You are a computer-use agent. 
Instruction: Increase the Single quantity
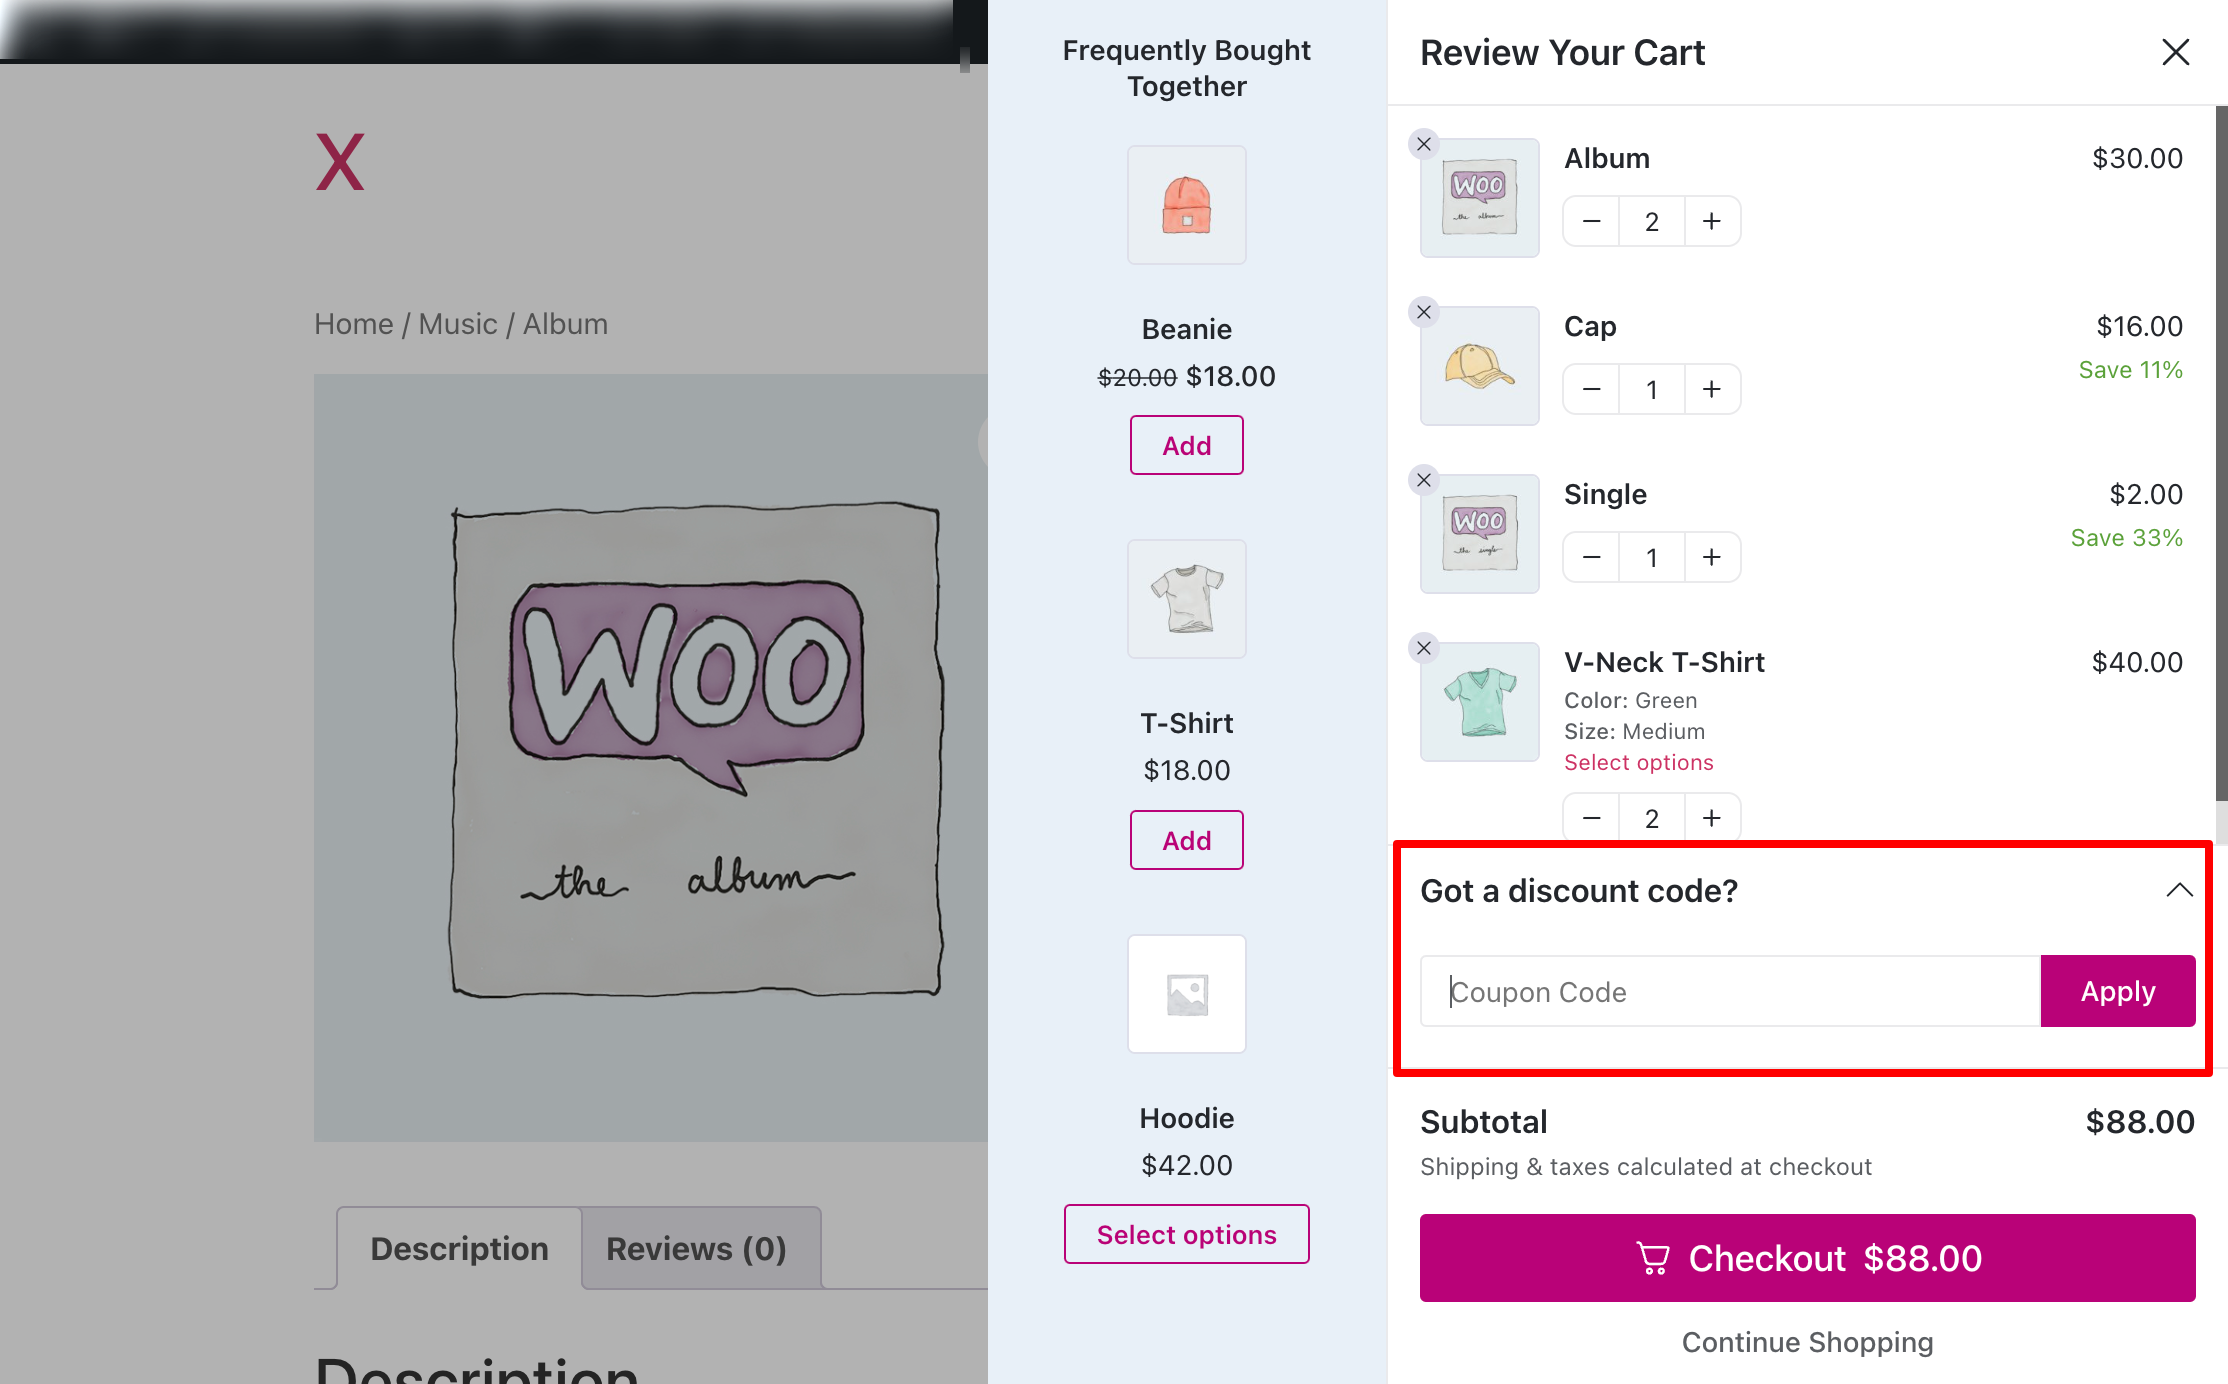click(x=1712, y=557)
